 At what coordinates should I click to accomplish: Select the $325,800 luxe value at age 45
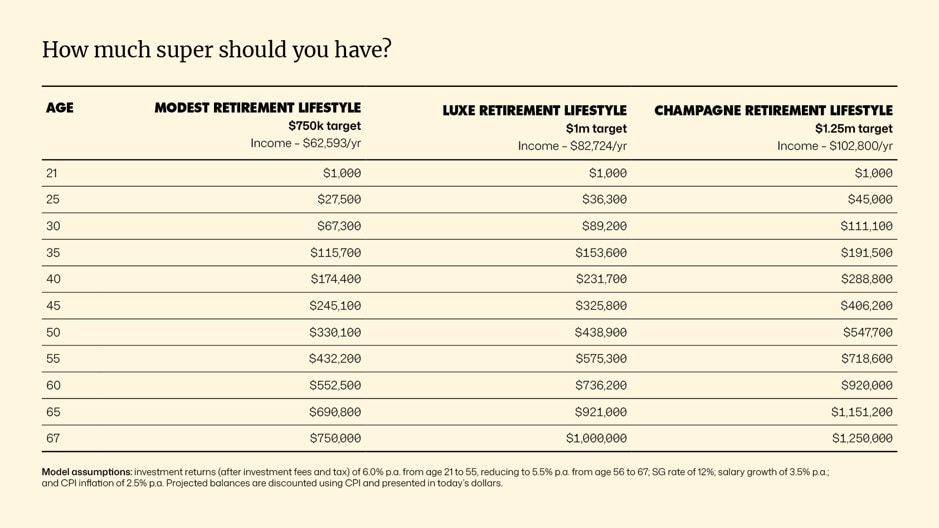601,306
